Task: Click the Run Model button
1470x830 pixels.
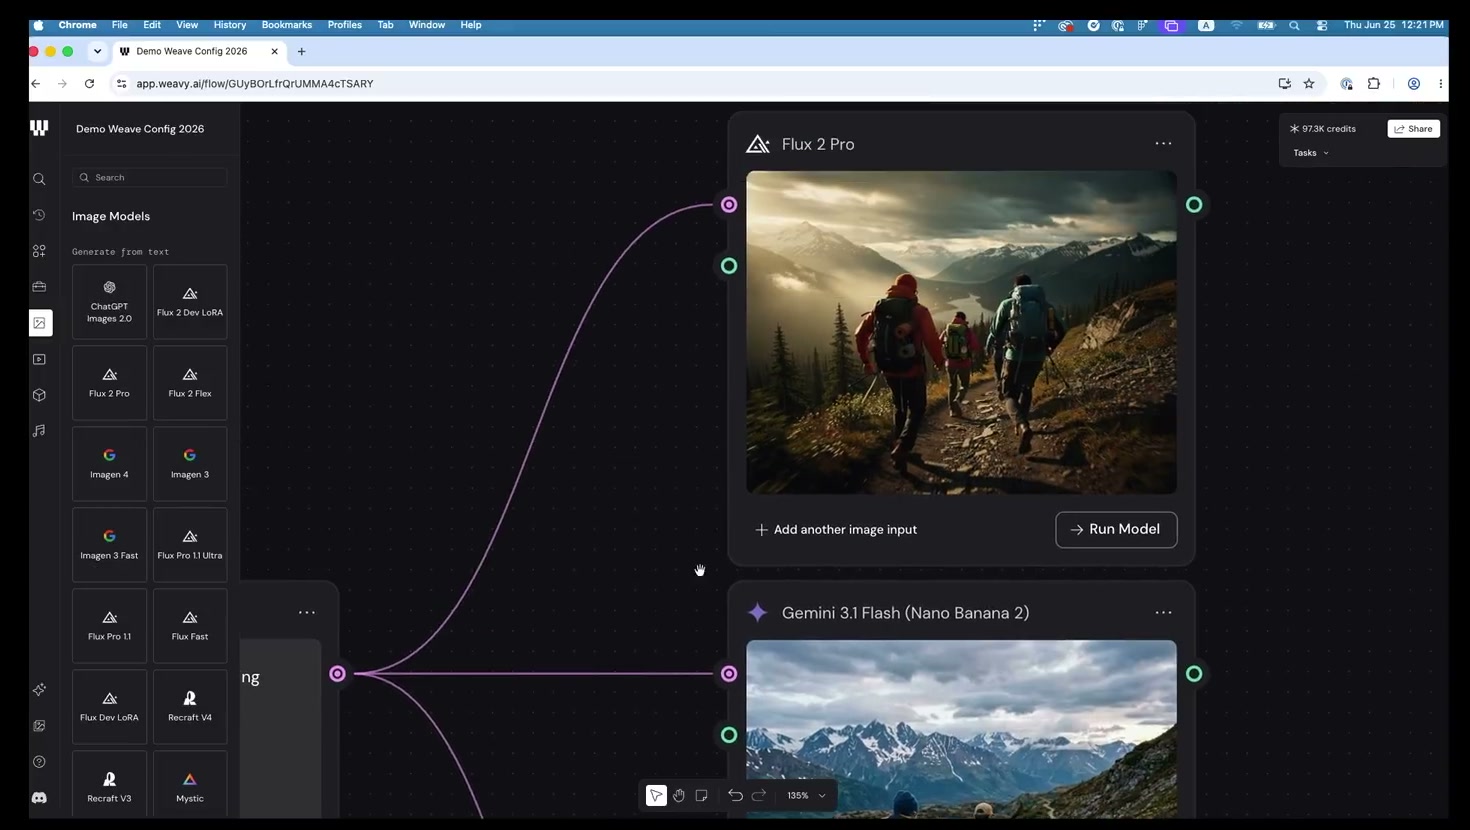Action: pos(1116,529)
